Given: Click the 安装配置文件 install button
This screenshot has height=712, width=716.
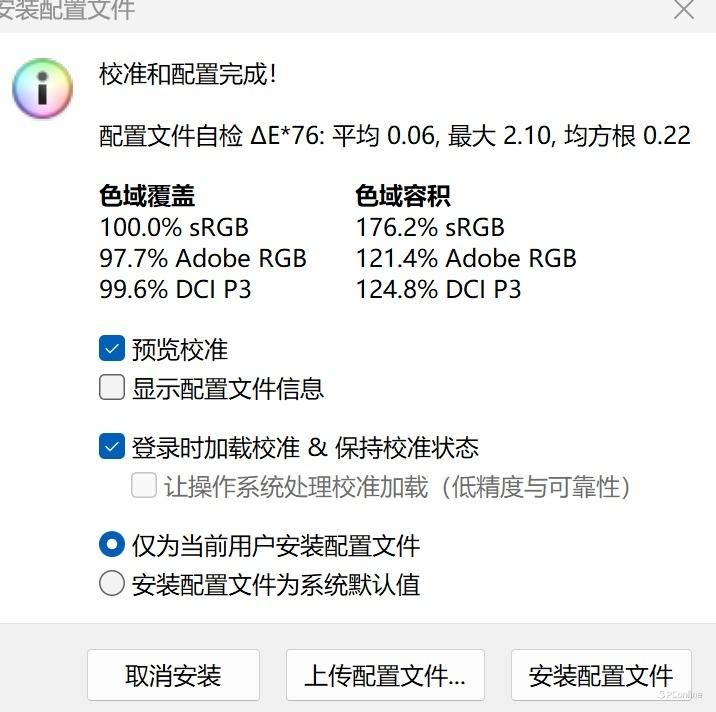Looking at the screenshot, I should [x=600, y=676].
